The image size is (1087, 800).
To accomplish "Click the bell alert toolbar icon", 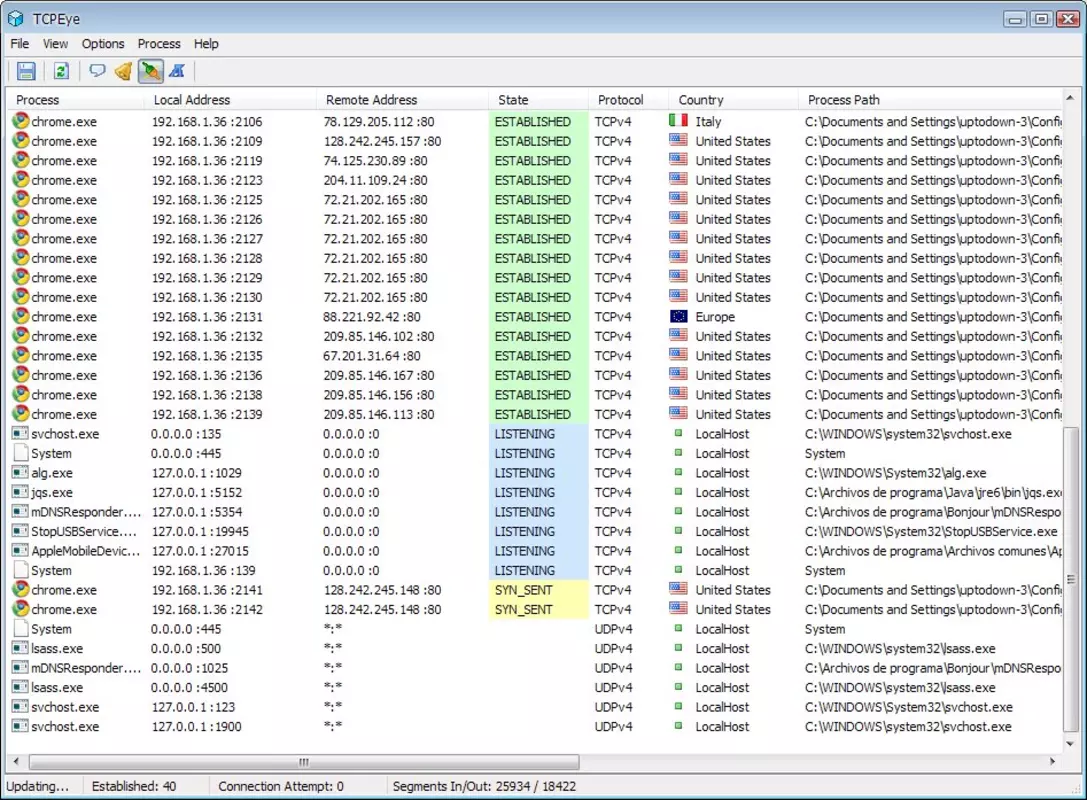I will 123,71.
